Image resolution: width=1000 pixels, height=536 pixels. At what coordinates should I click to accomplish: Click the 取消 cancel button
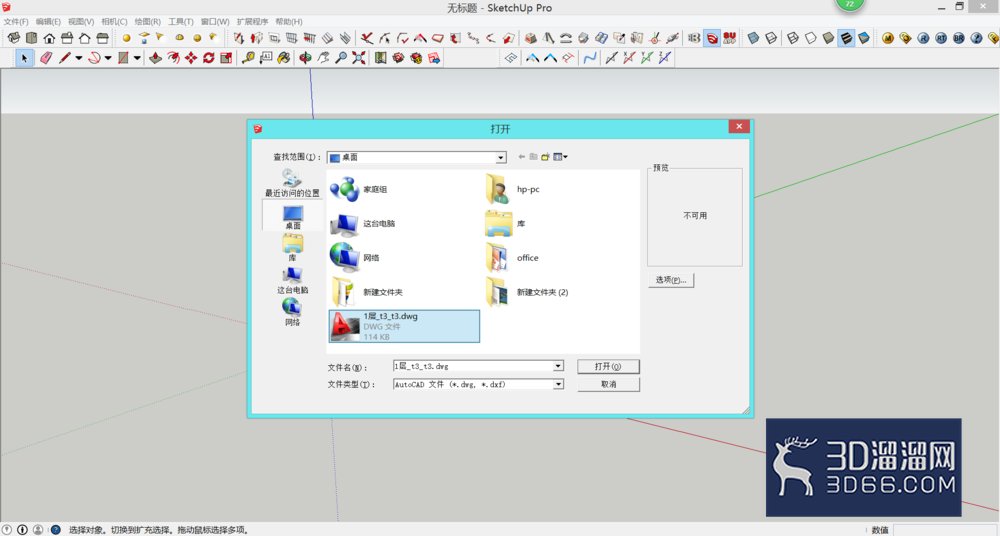coord(608,384)
